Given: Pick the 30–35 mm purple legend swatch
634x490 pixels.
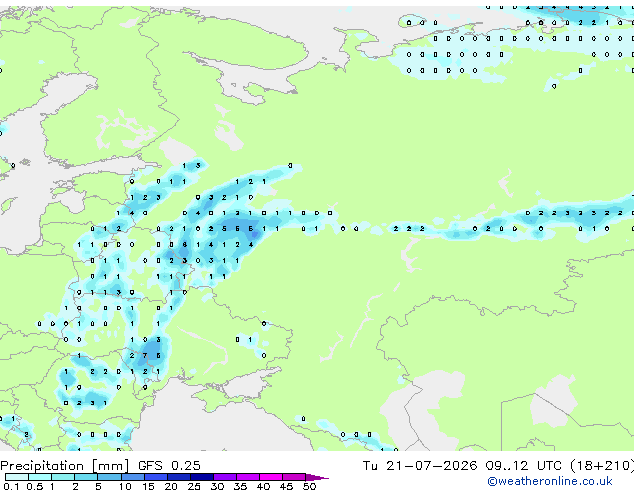Looking at the screenshot, I should pyautogui.click(x=225, y=477).
